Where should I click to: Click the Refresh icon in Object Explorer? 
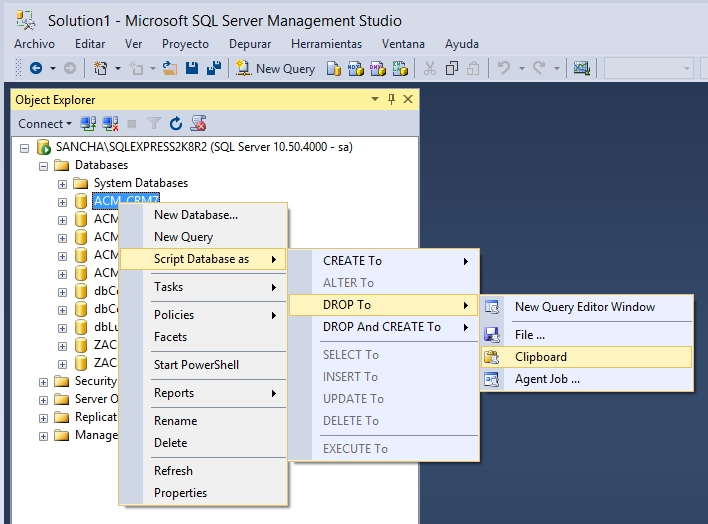pos(176,123)
